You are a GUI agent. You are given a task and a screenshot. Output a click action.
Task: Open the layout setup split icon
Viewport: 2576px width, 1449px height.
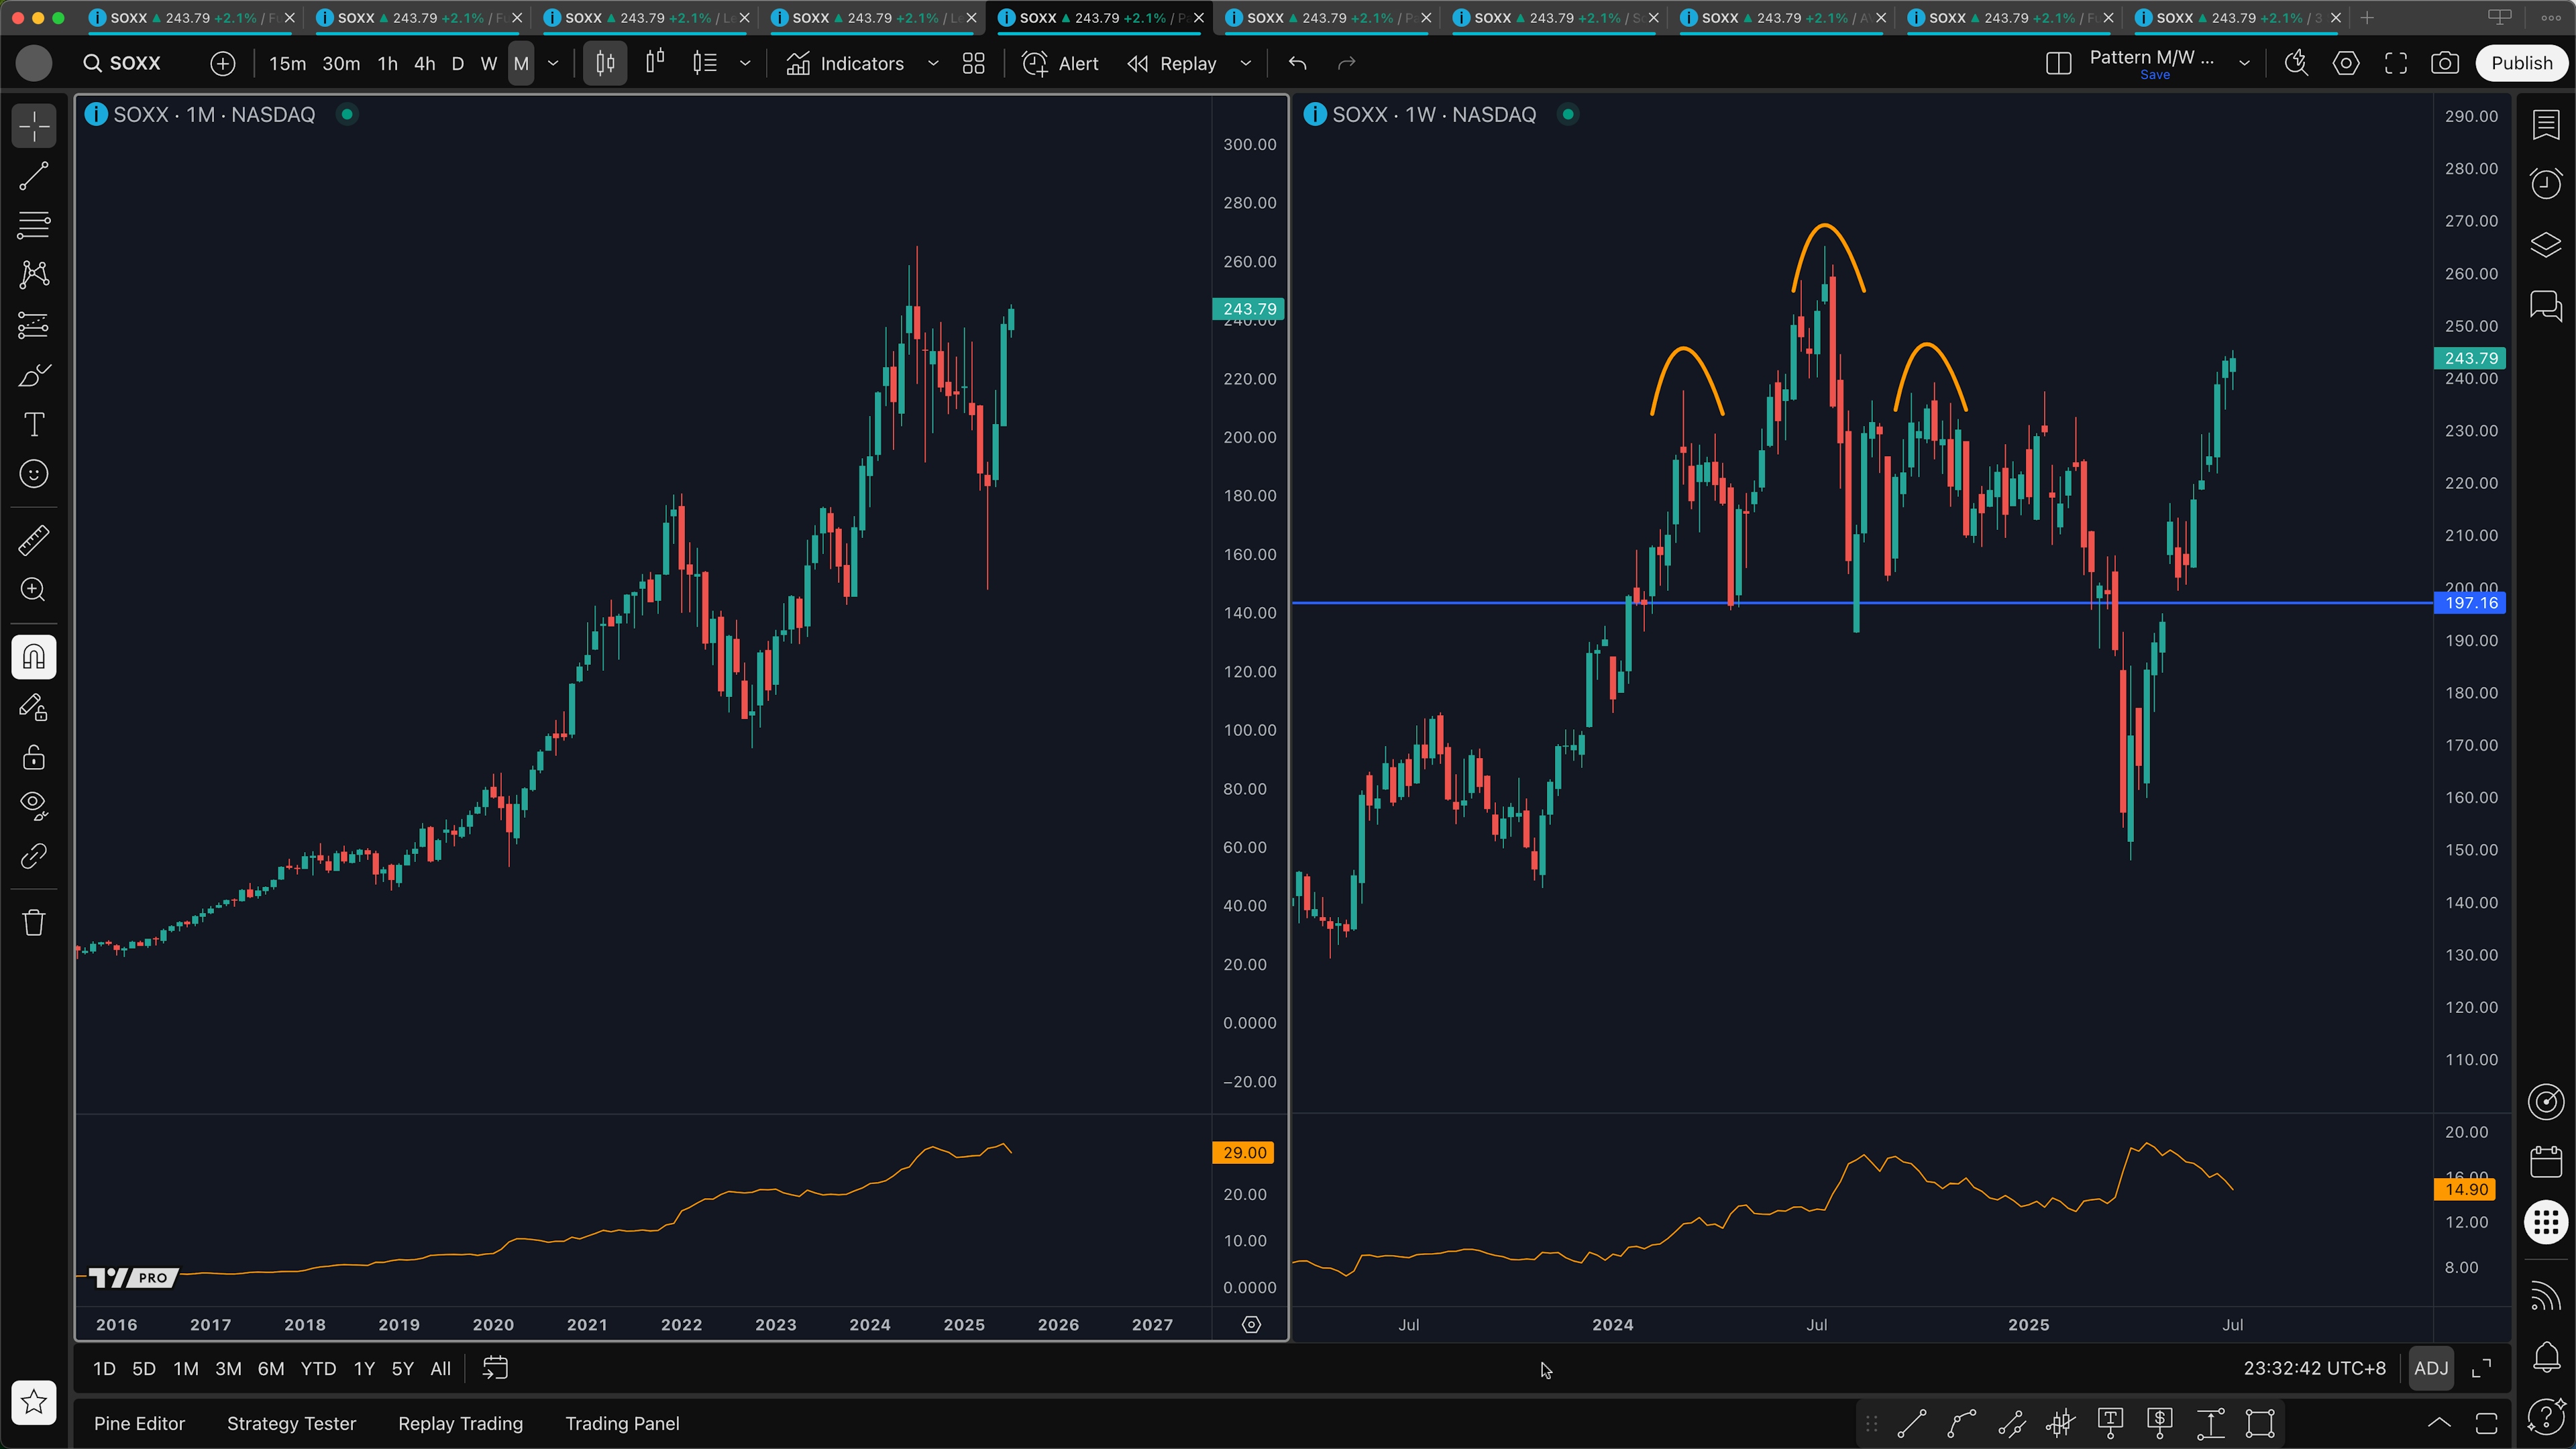coord(2058,63)
